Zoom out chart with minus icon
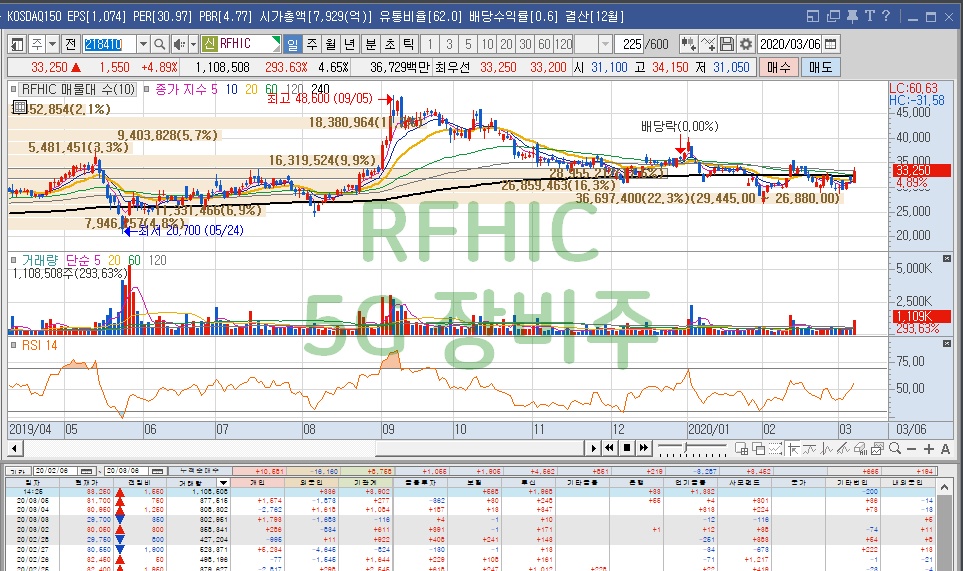The height and width of the screenshot is (571, 963). pyautogui.click(x=911, y=449)
